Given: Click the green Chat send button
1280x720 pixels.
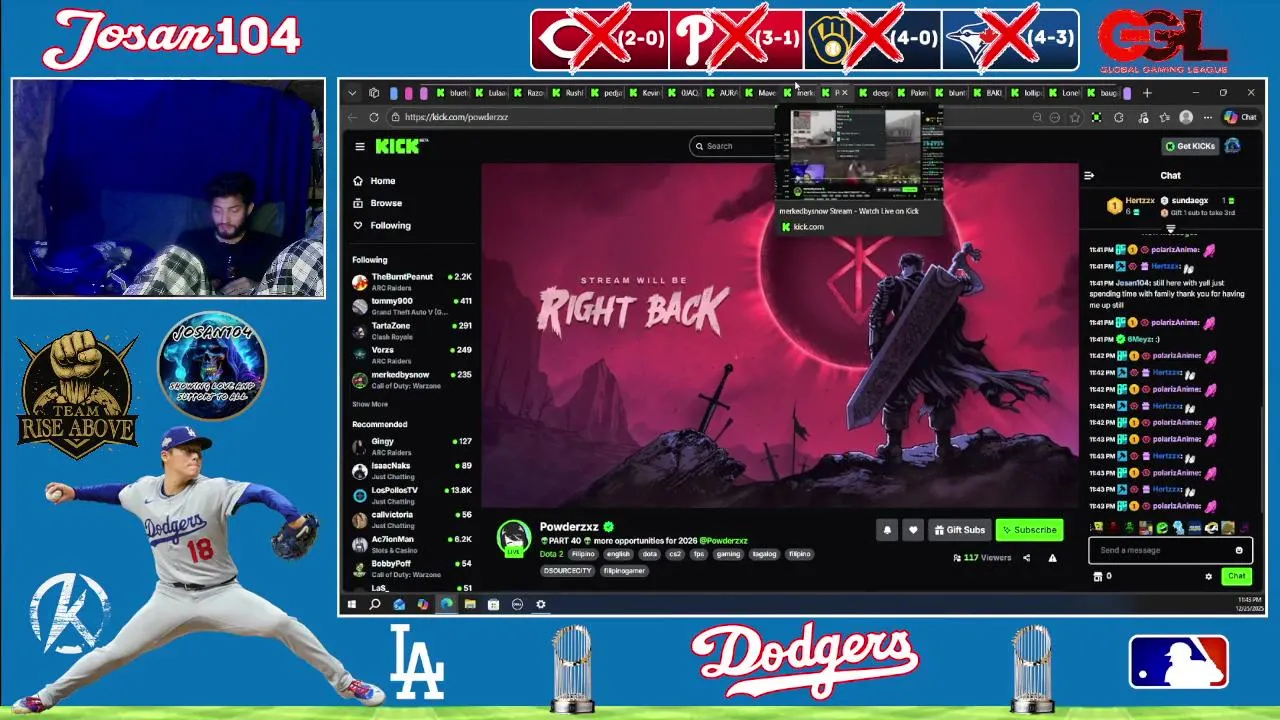Looking at the screenshot, I should click(x=1236, y=576).
